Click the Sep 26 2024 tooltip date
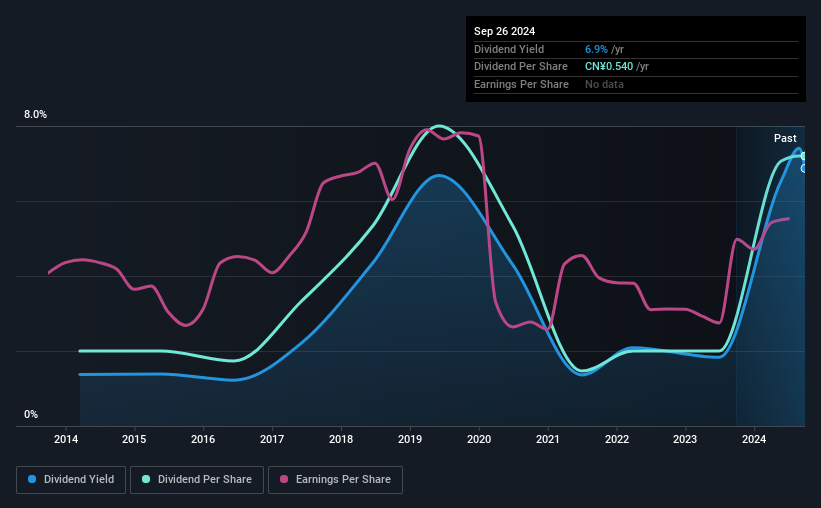This screenshot has height=508, width=821. click(505, 31)
